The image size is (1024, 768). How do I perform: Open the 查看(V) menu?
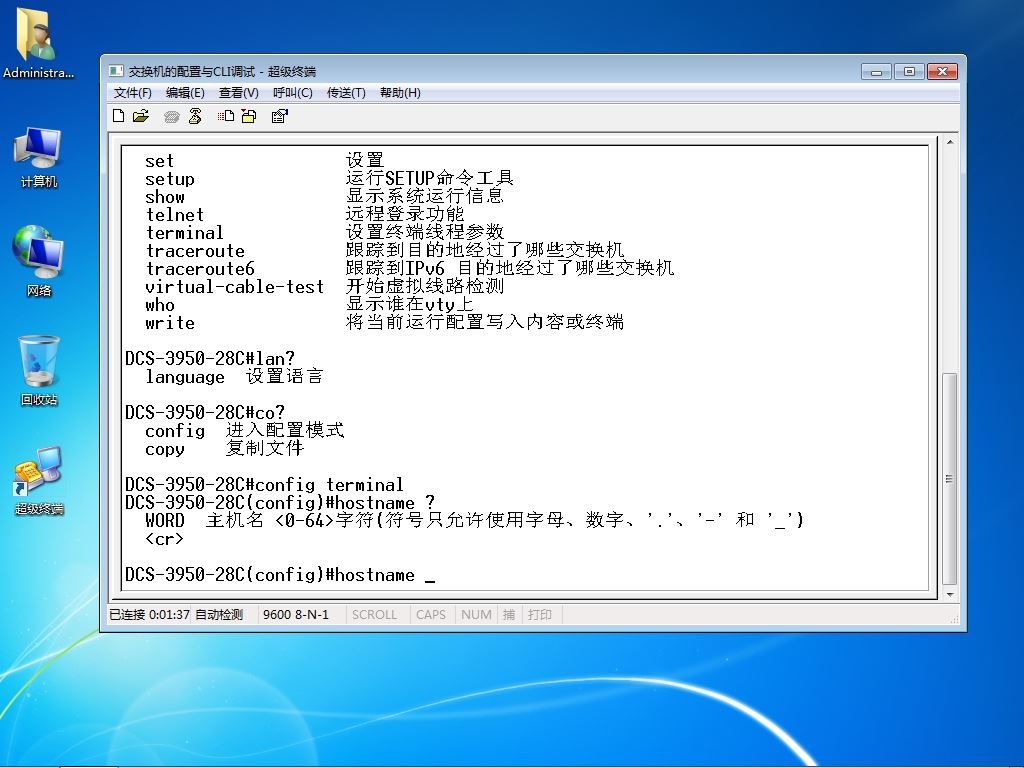[238, 93]
